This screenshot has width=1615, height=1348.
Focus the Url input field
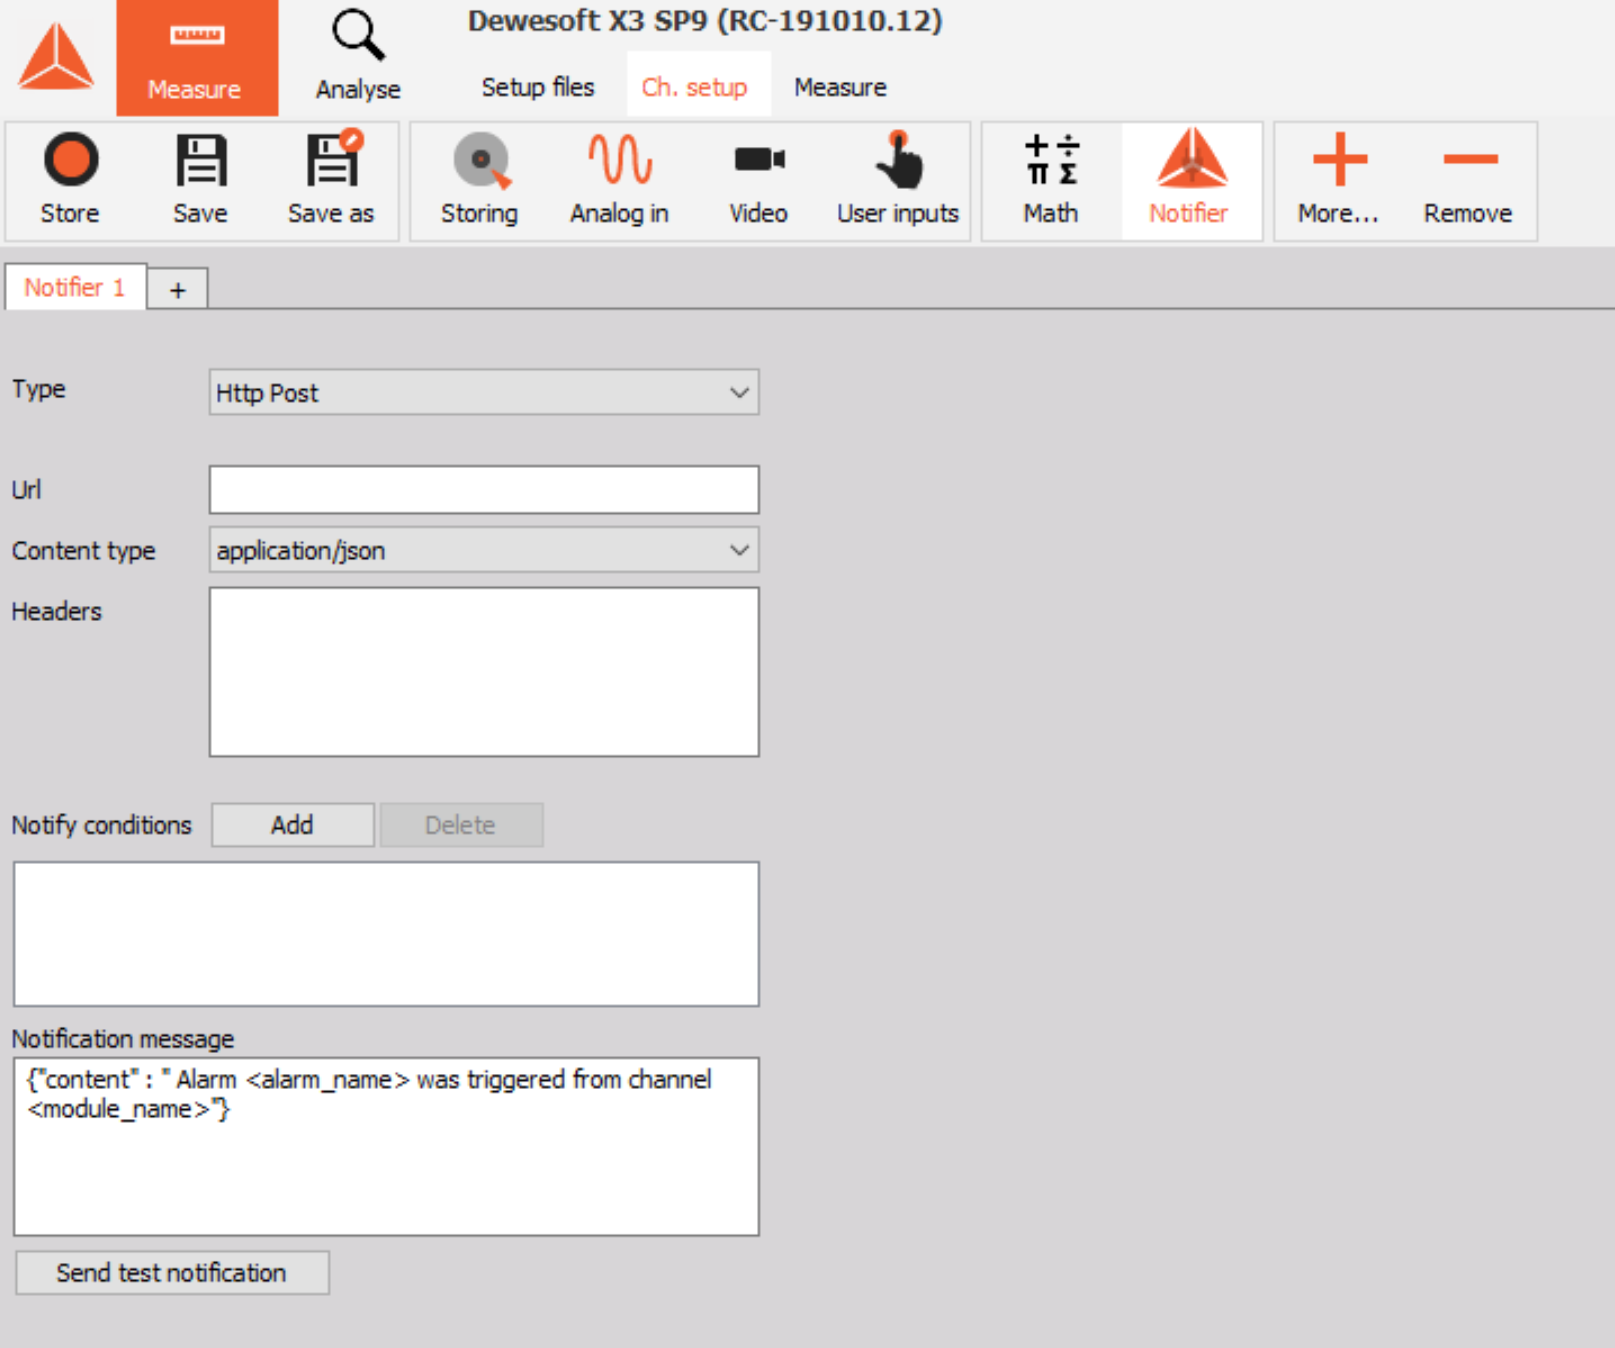click(x=484, y=490)
